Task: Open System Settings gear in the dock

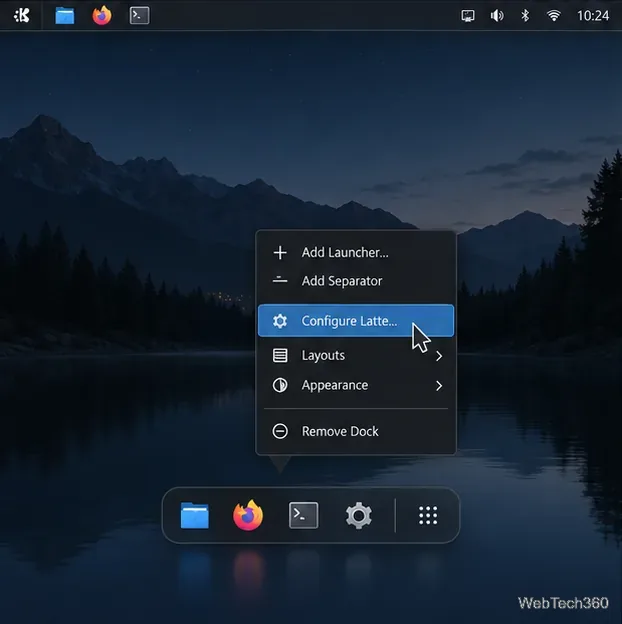Action: (359, 515)
